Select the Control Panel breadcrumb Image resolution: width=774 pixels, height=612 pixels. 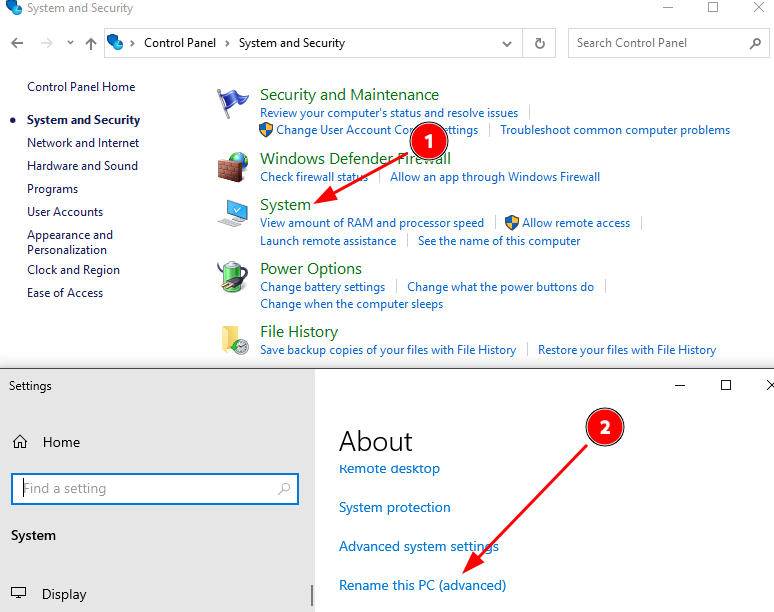(180, 43)
